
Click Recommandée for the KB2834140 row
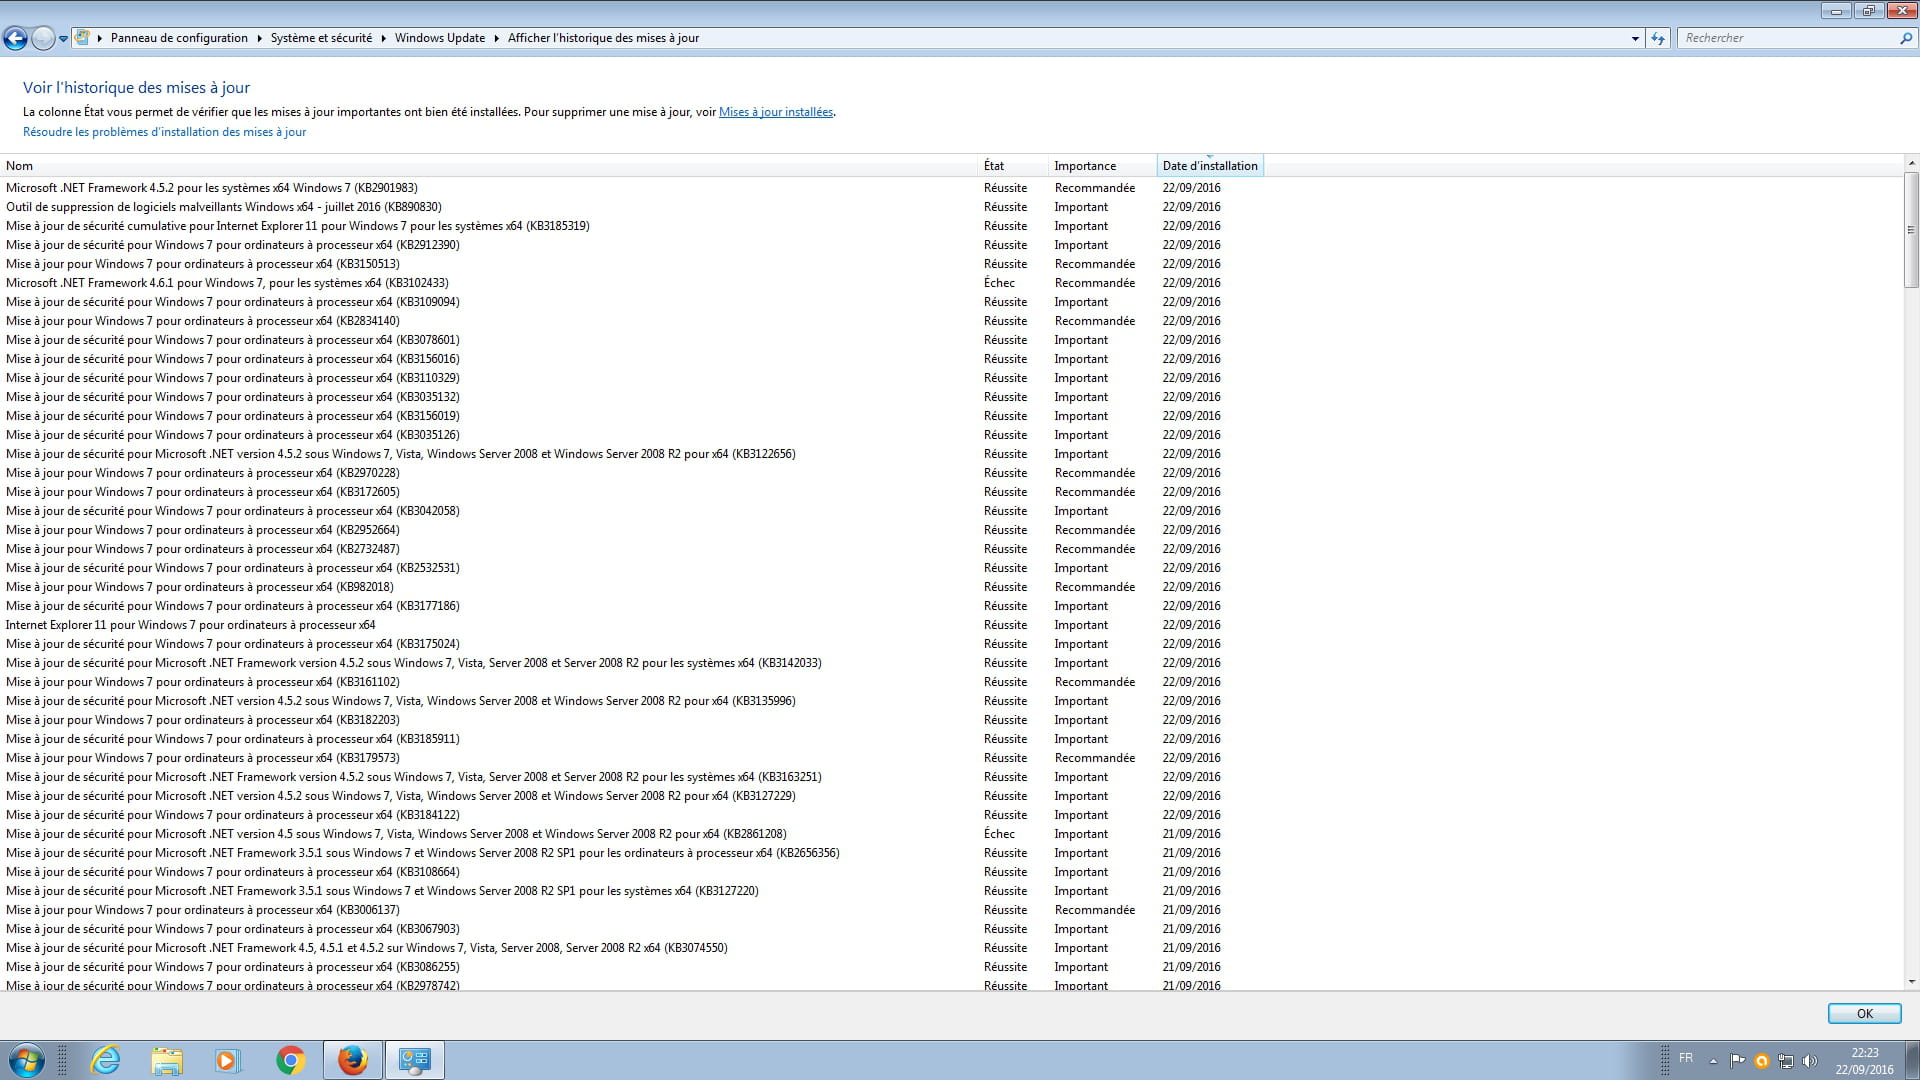tap(1094, 321)
